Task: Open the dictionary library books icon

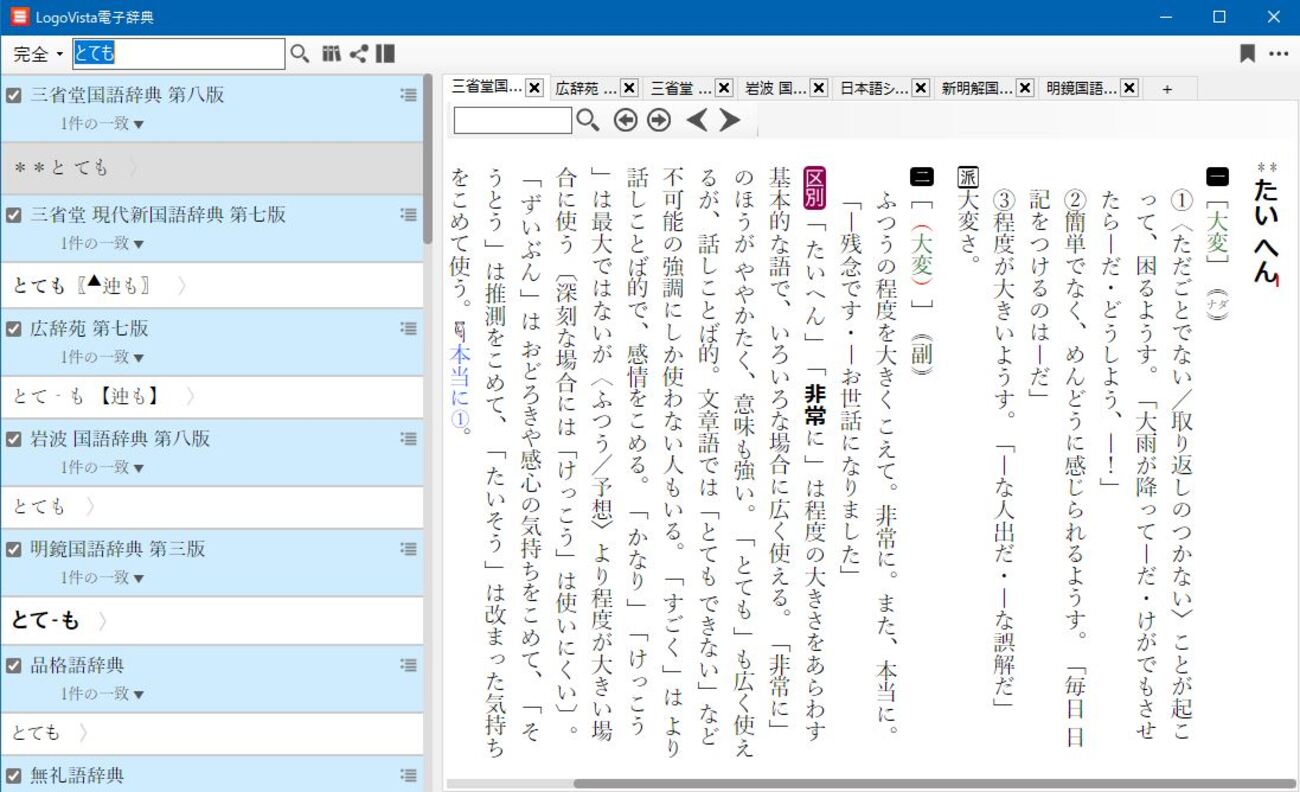Action: [x=332, y=54]
